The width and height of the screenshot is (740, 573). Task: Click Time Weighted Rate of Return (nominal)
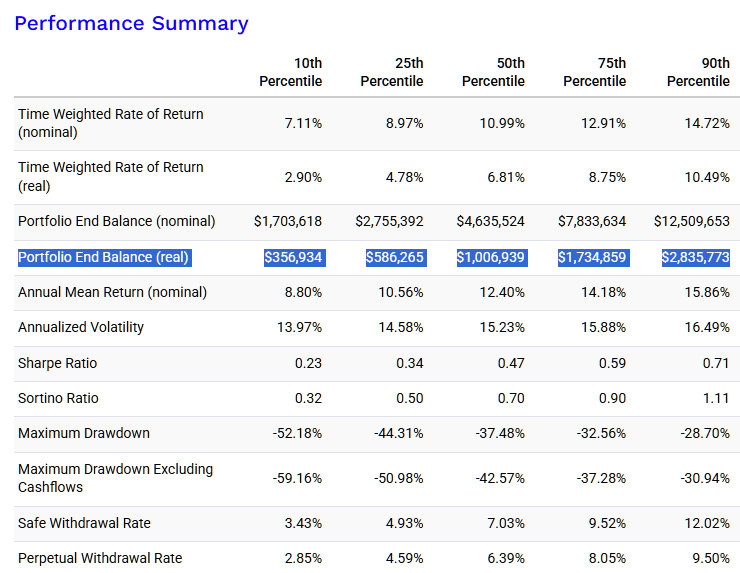click(111, 123)
